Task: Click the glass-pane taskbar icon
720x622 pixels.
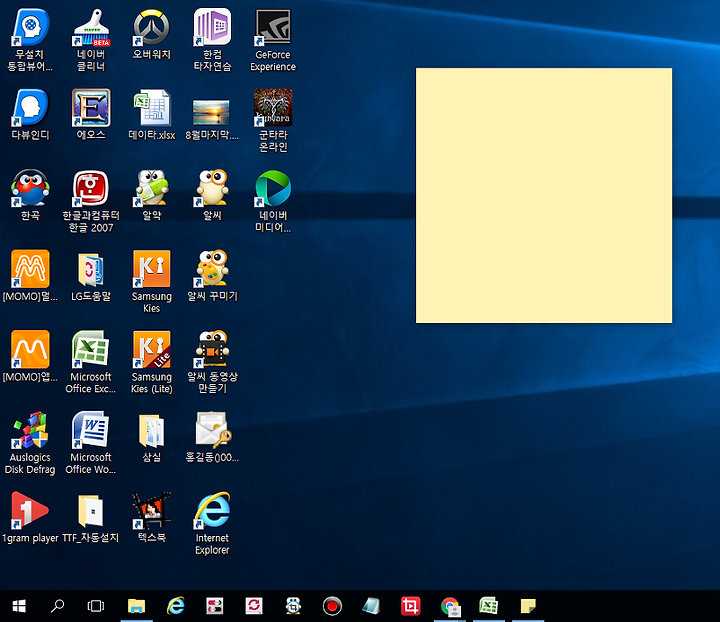Action: point(371,606)
